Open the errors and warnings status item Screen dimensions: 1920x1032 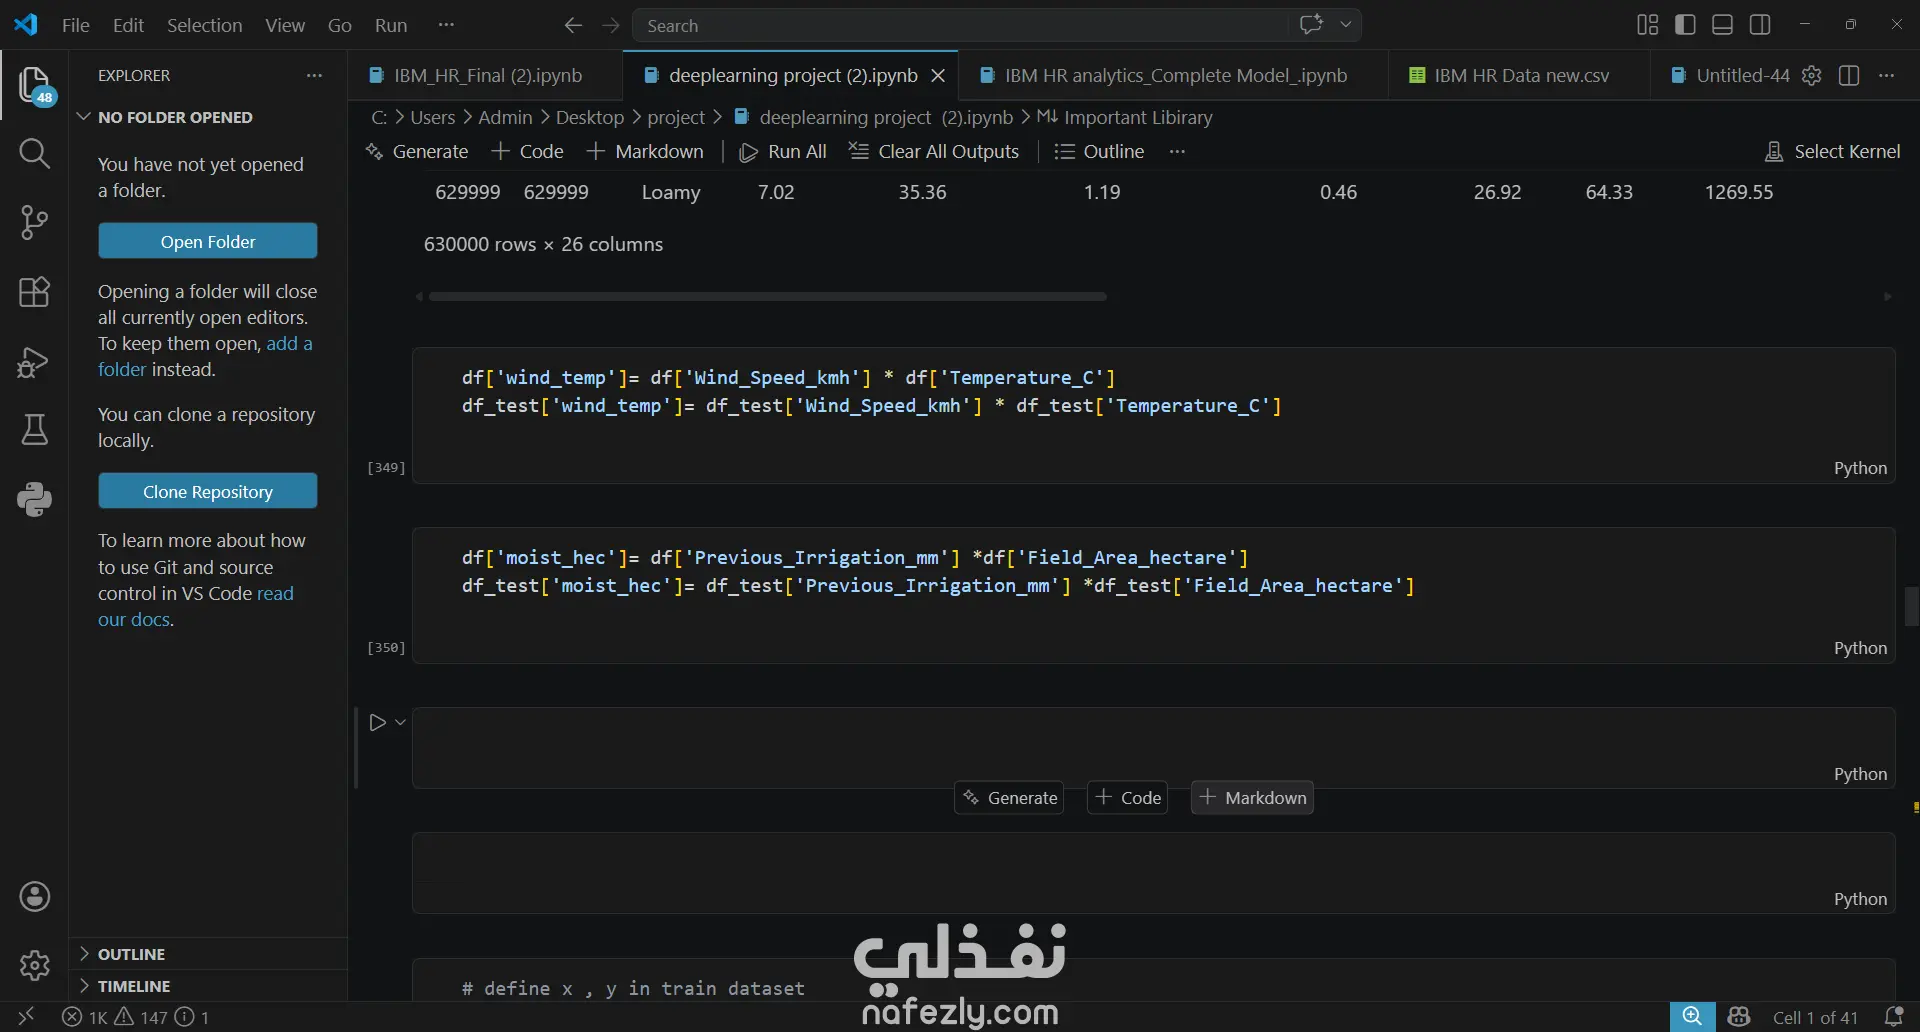pos(136,1017)
